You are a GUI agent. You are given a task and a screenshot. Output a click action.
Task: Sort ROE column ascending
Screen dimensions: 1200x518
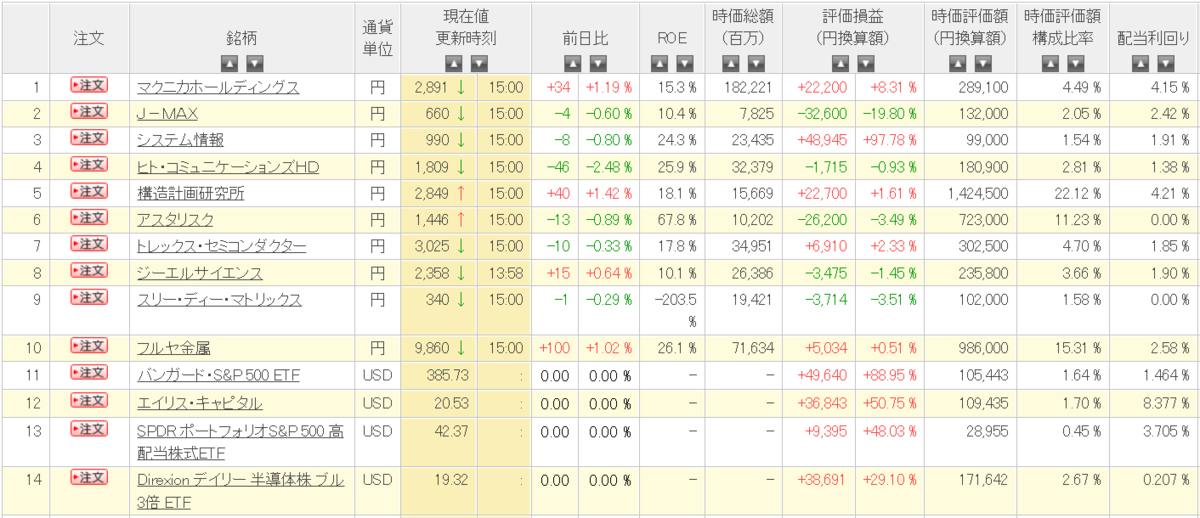pos(659,63)
